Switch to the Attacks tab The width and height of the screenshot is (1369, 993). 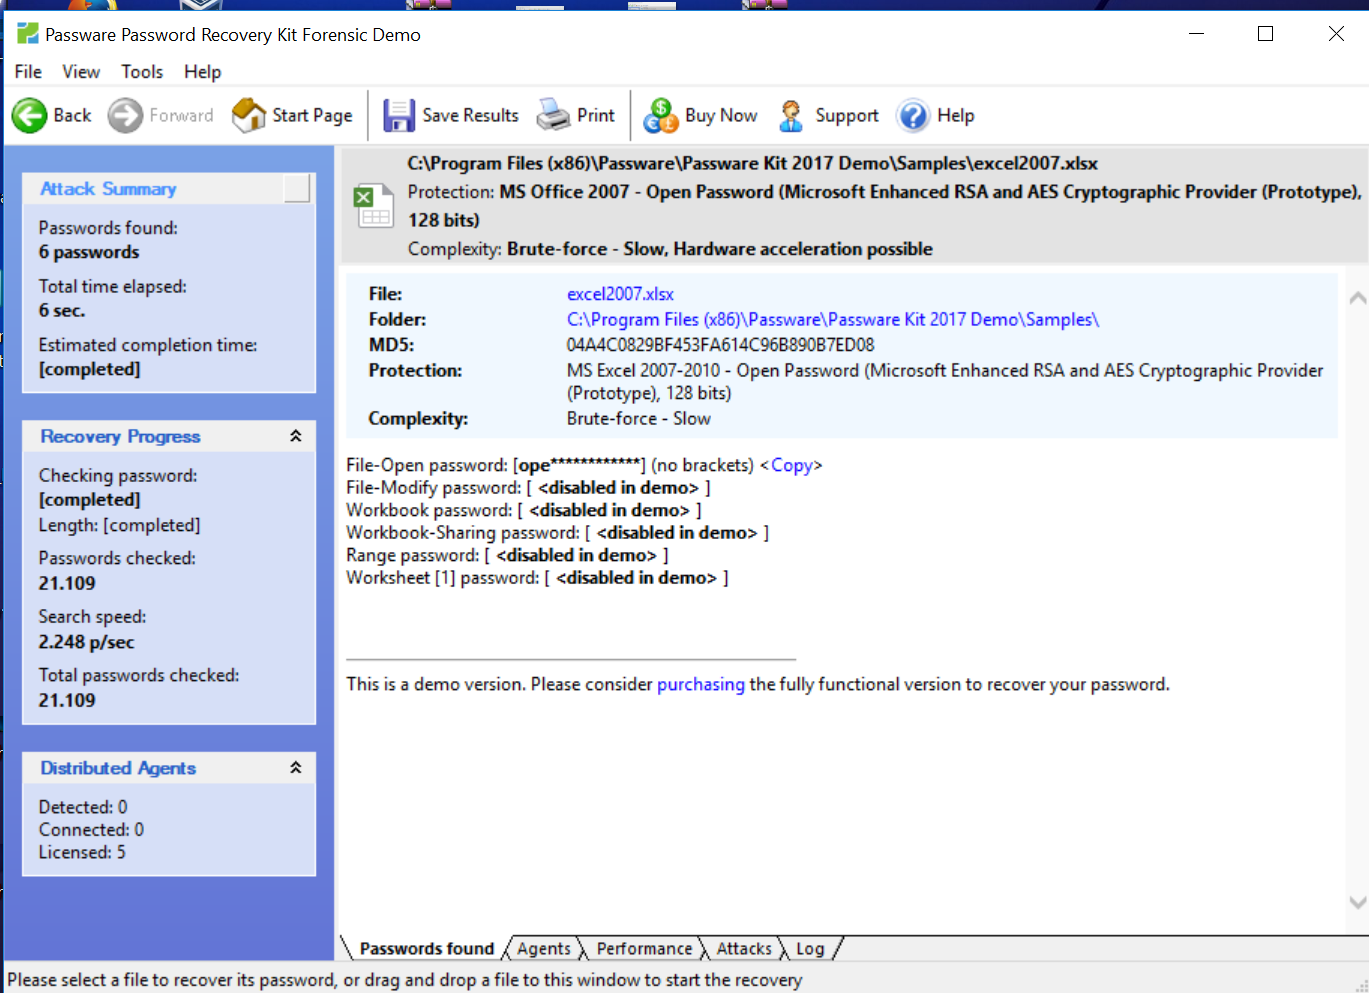tap(744, 949)
